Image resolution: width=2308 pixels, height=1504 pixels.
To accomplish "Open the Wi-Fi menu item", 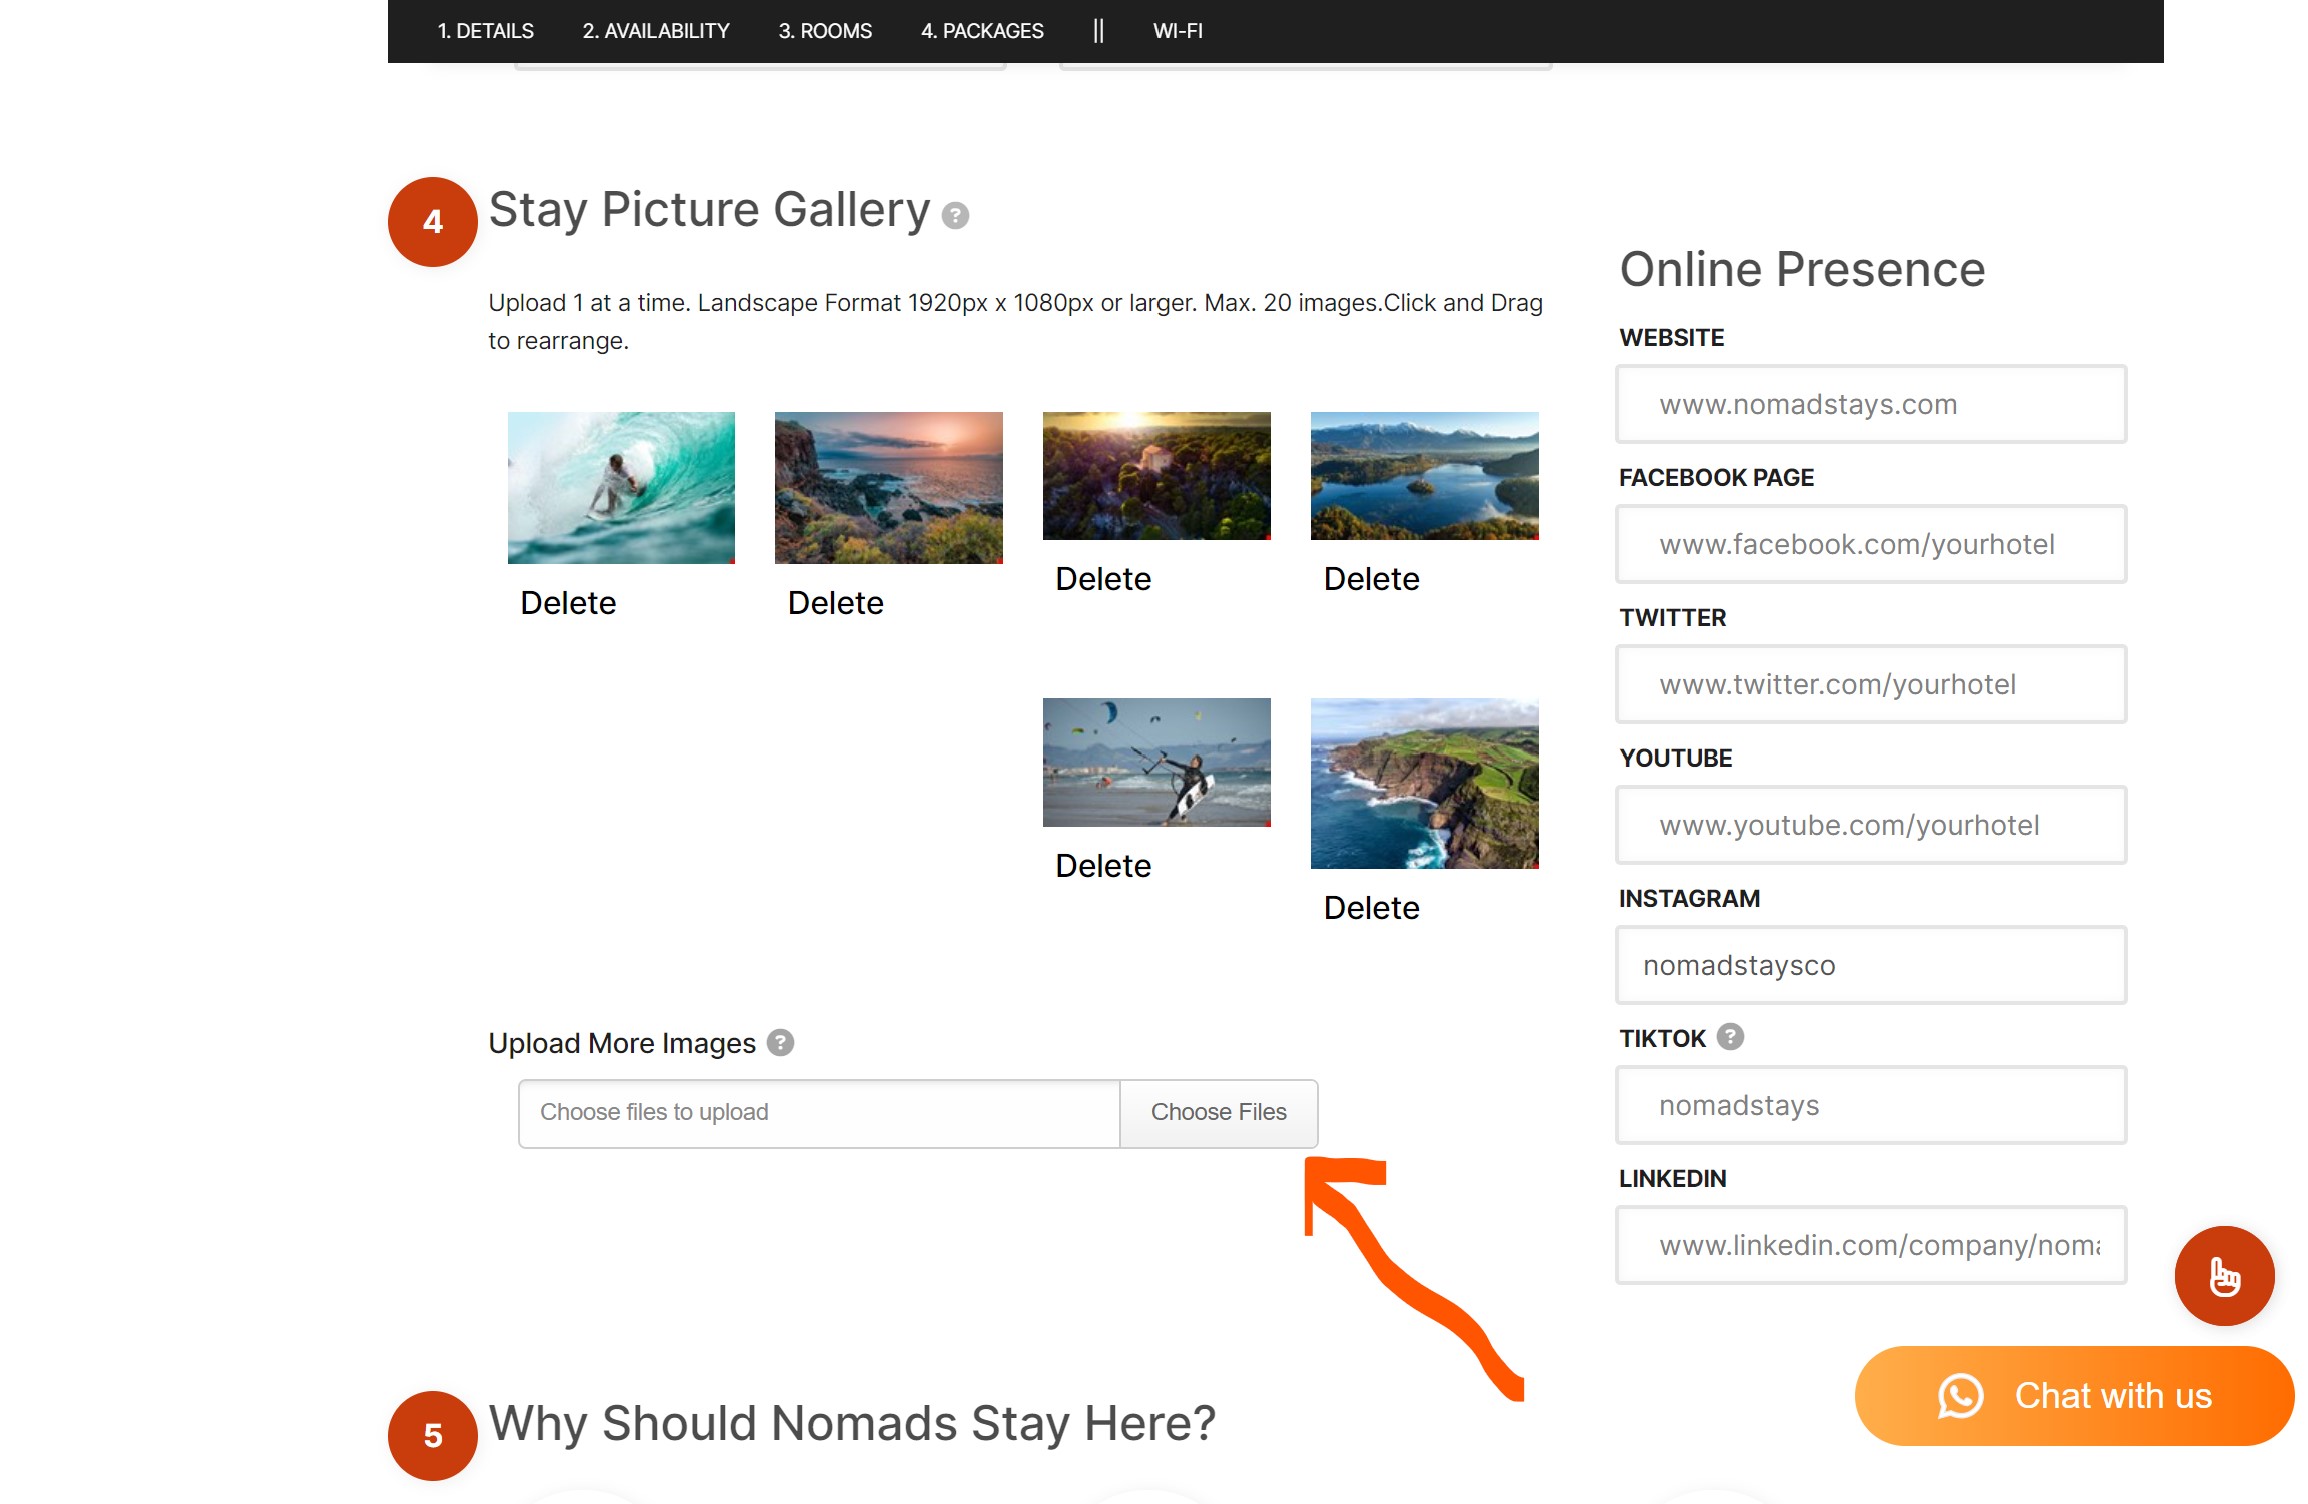I will pos(1178,31).
